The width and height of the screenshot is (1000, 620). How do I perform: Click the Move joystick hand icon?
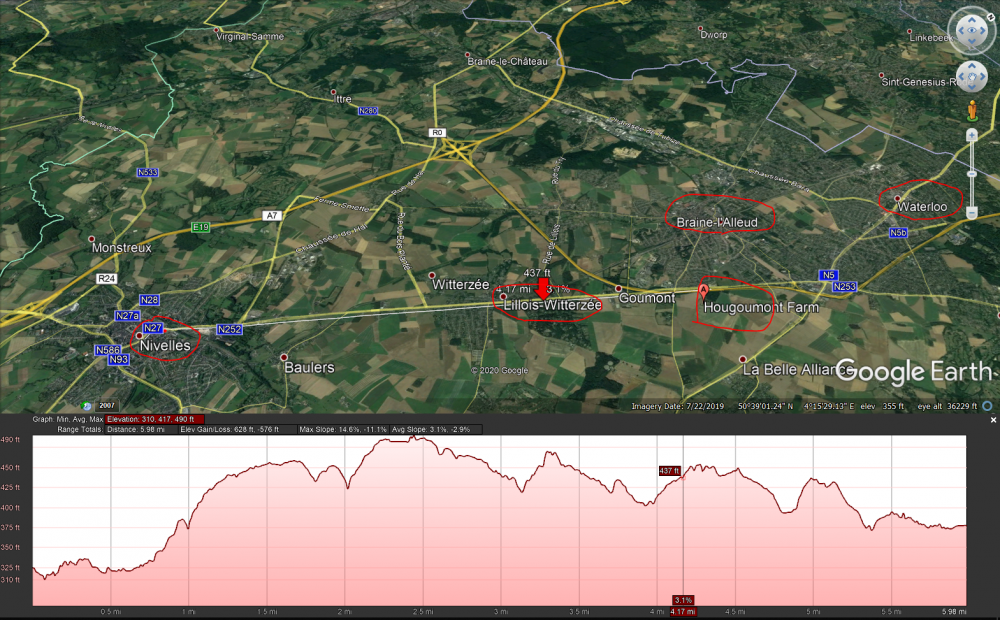(x=972, y=77)
